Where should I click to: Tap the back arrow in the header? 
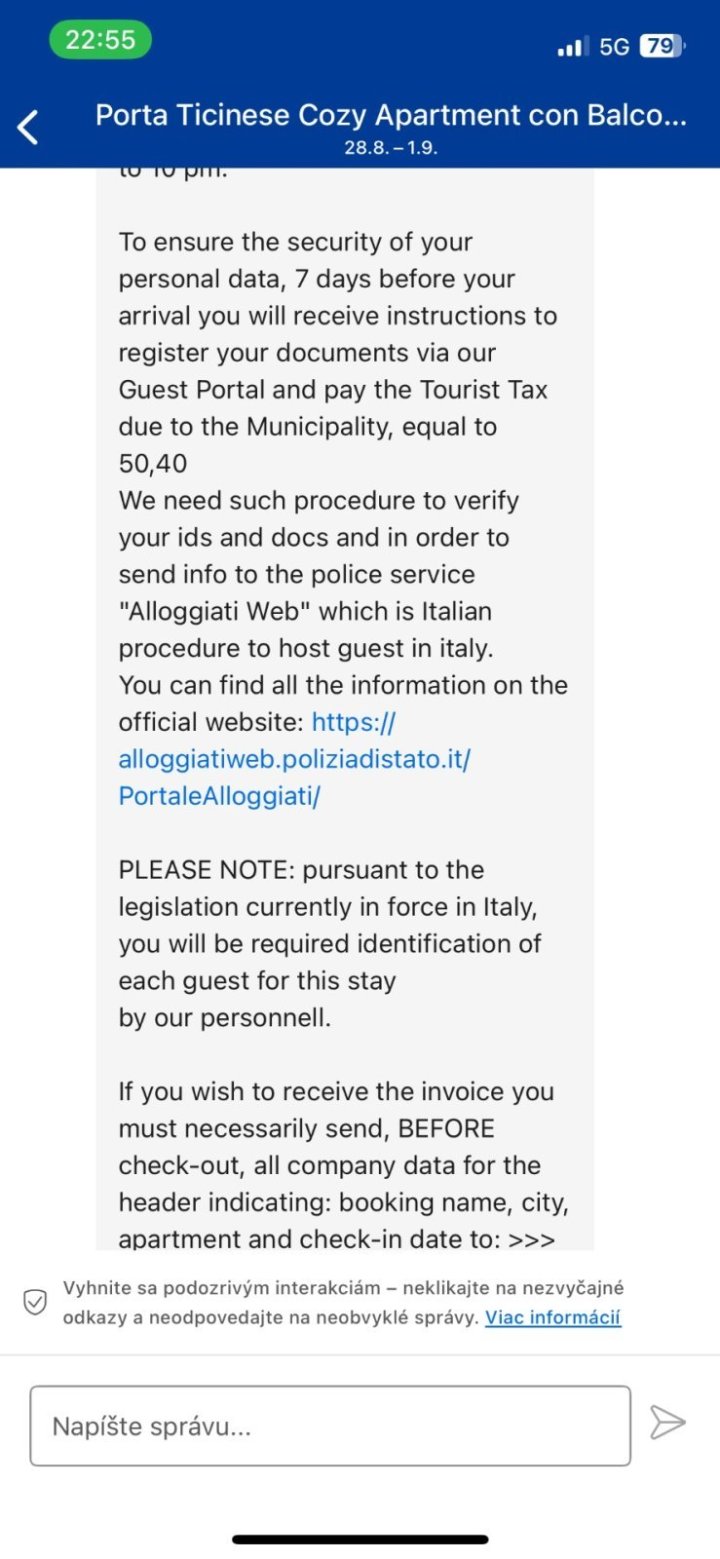29,127
